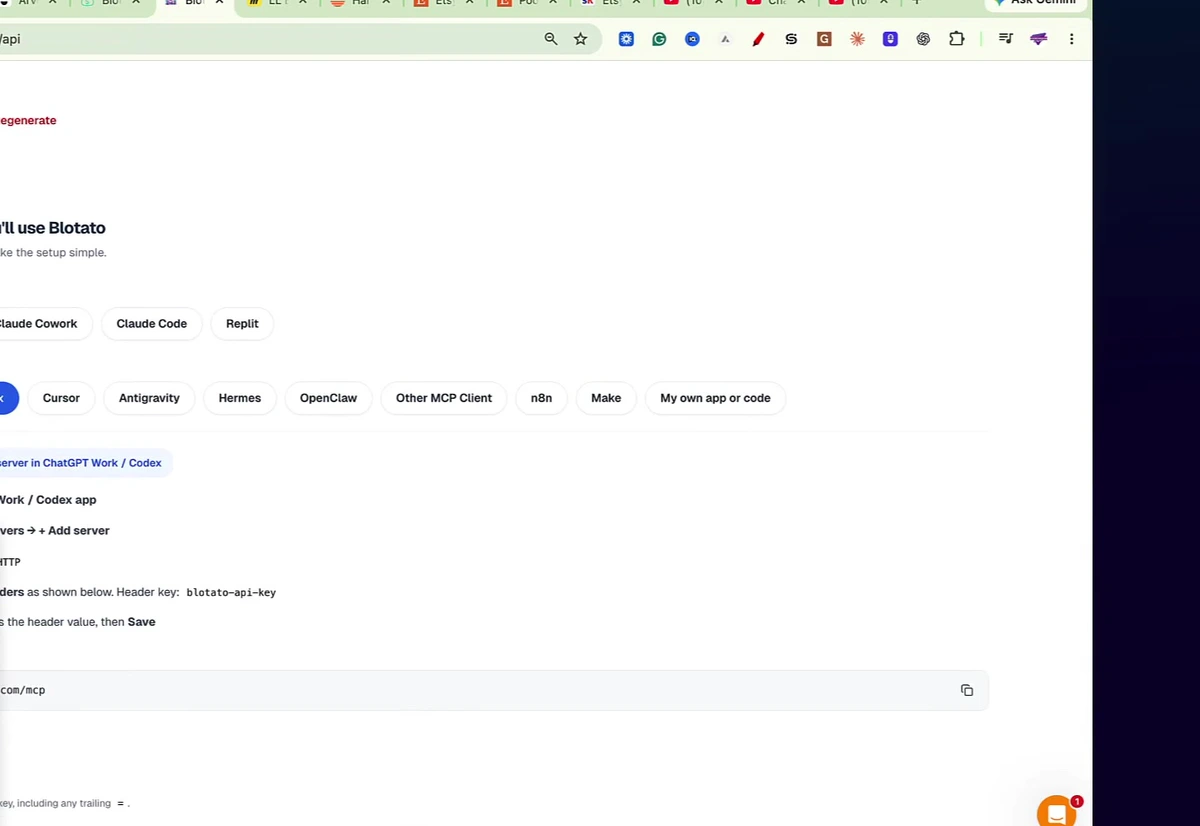Click the 'com/mcp' code text

(x=23, y=690)
